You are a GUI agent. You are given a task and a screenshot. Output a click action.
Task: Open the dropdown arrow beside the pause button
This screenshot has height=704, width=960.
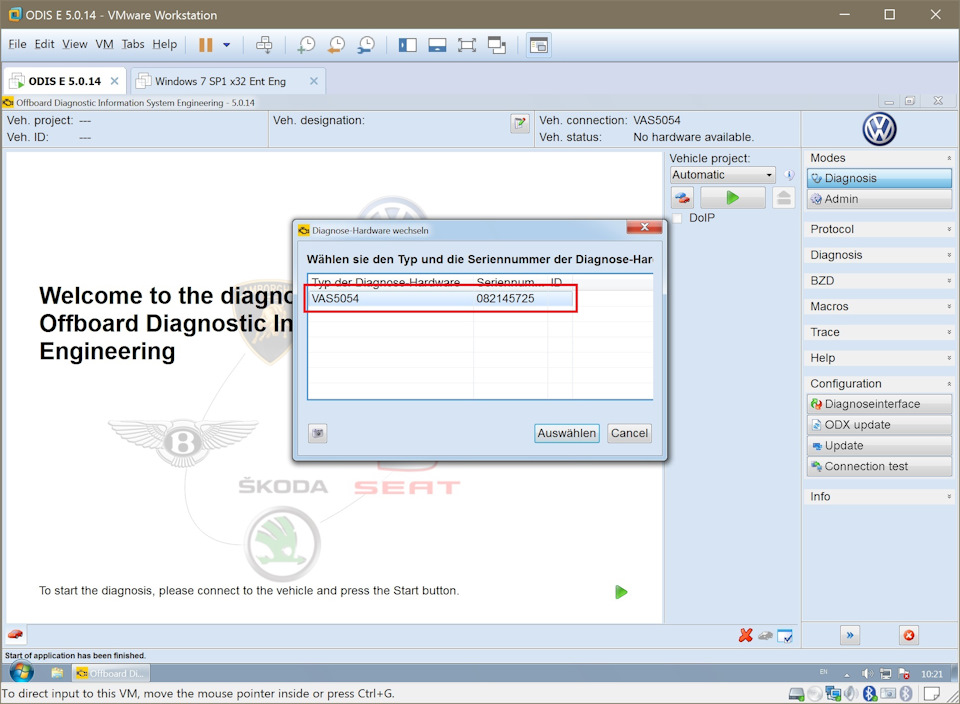point(227,45)
